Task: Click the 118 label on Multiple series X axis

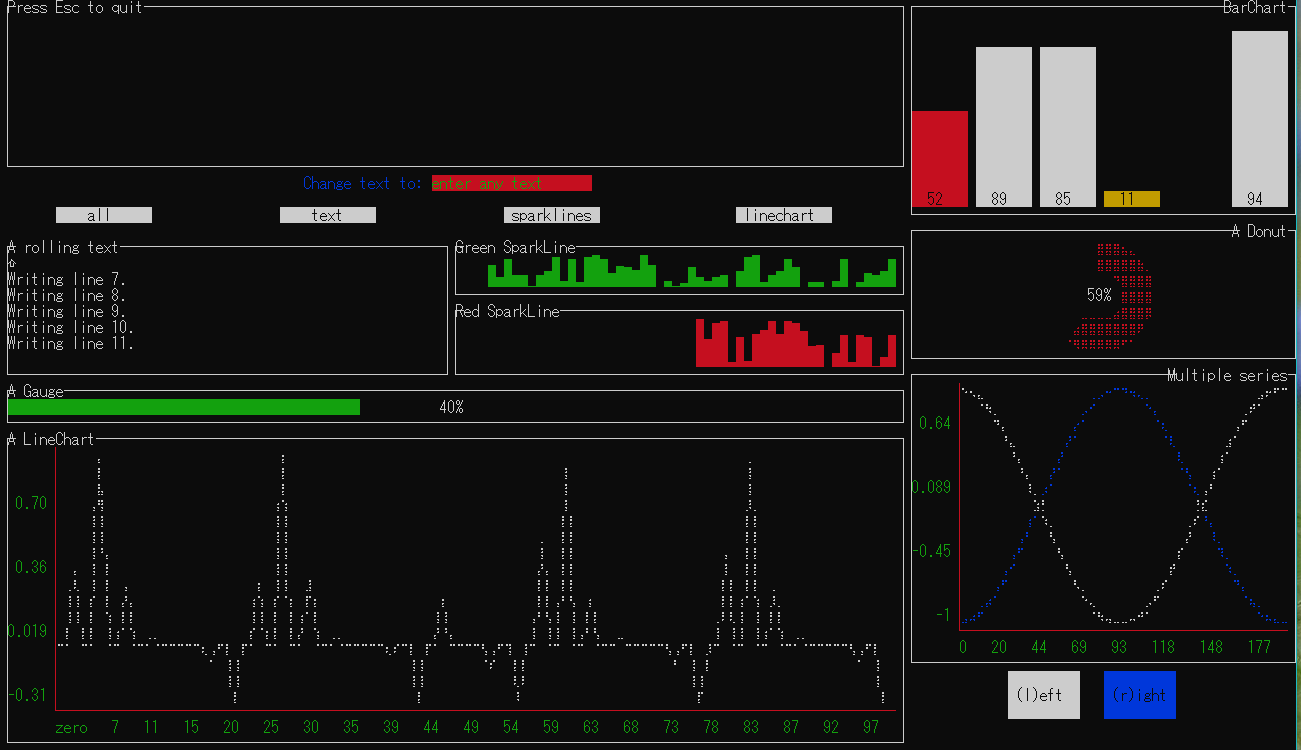Action: [1163, 647]
